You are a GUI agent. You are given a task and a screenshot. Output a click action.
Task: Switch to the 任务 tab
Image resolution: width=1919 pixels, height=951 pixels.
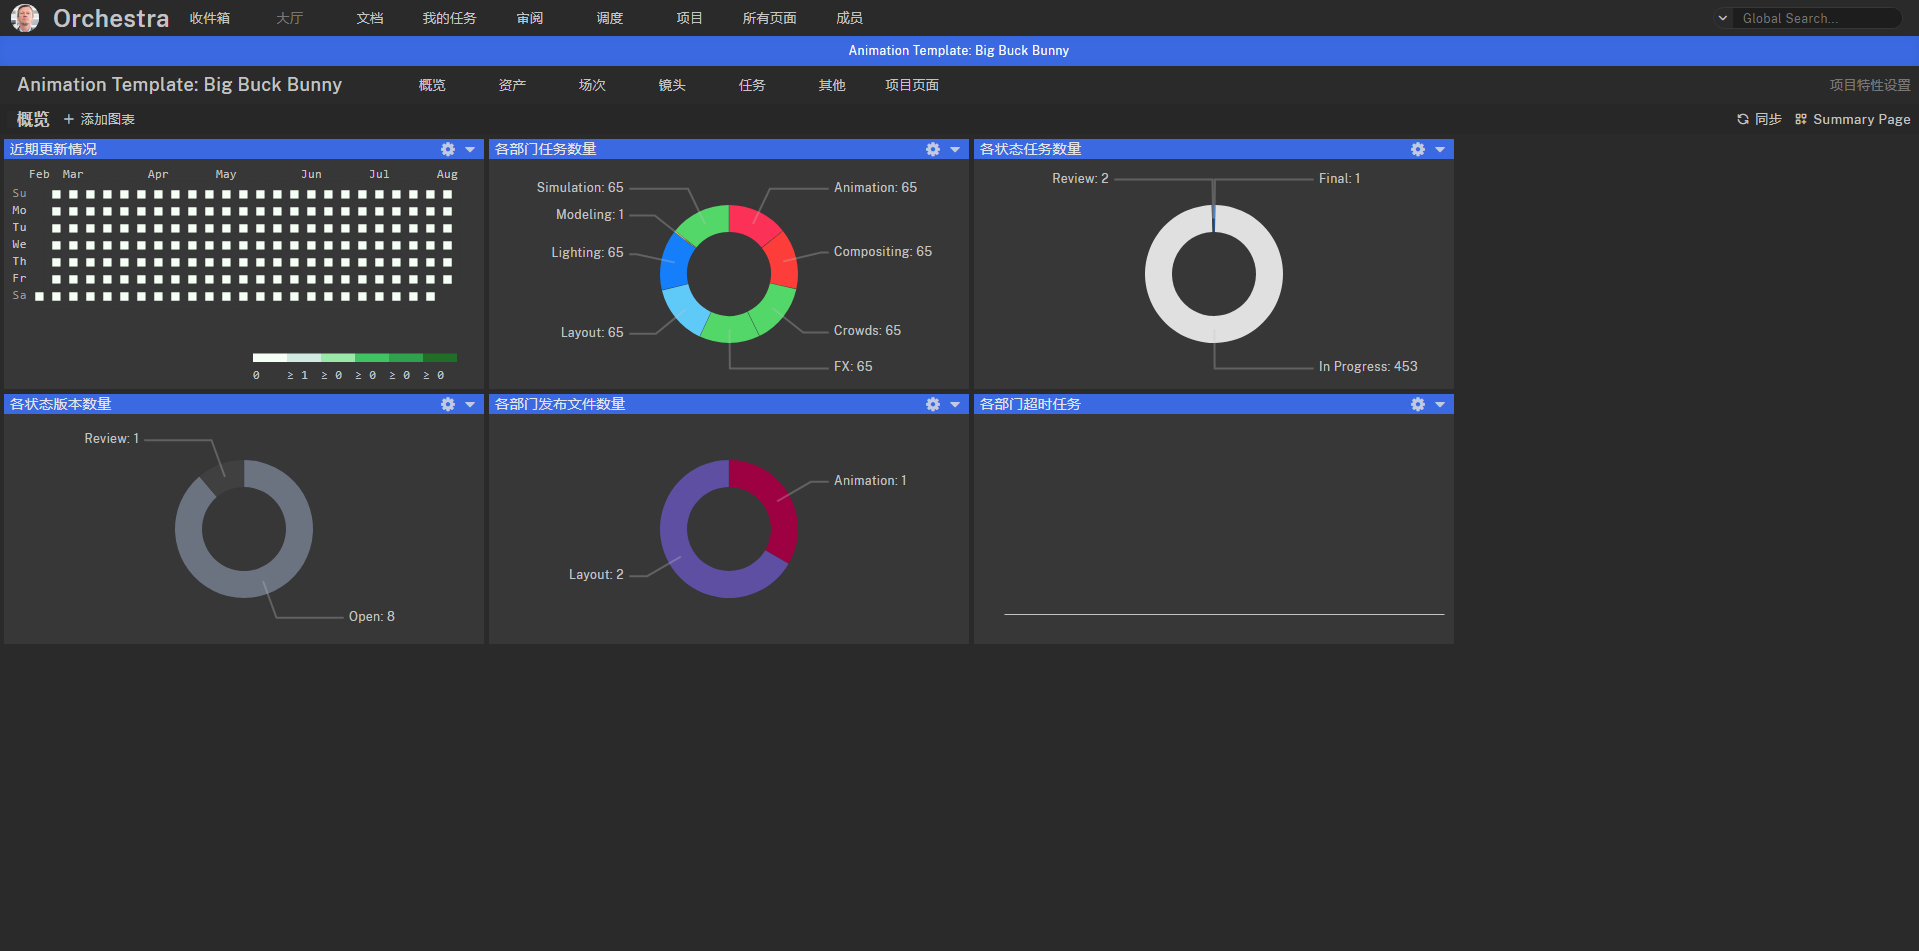tap(752, 85)
